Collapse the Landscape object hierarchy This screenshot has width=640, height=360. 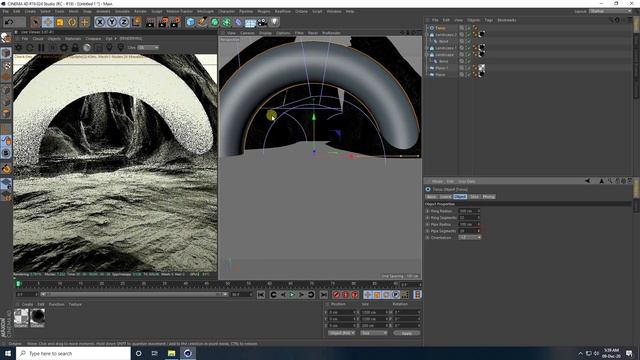click(x=427, y=55)
